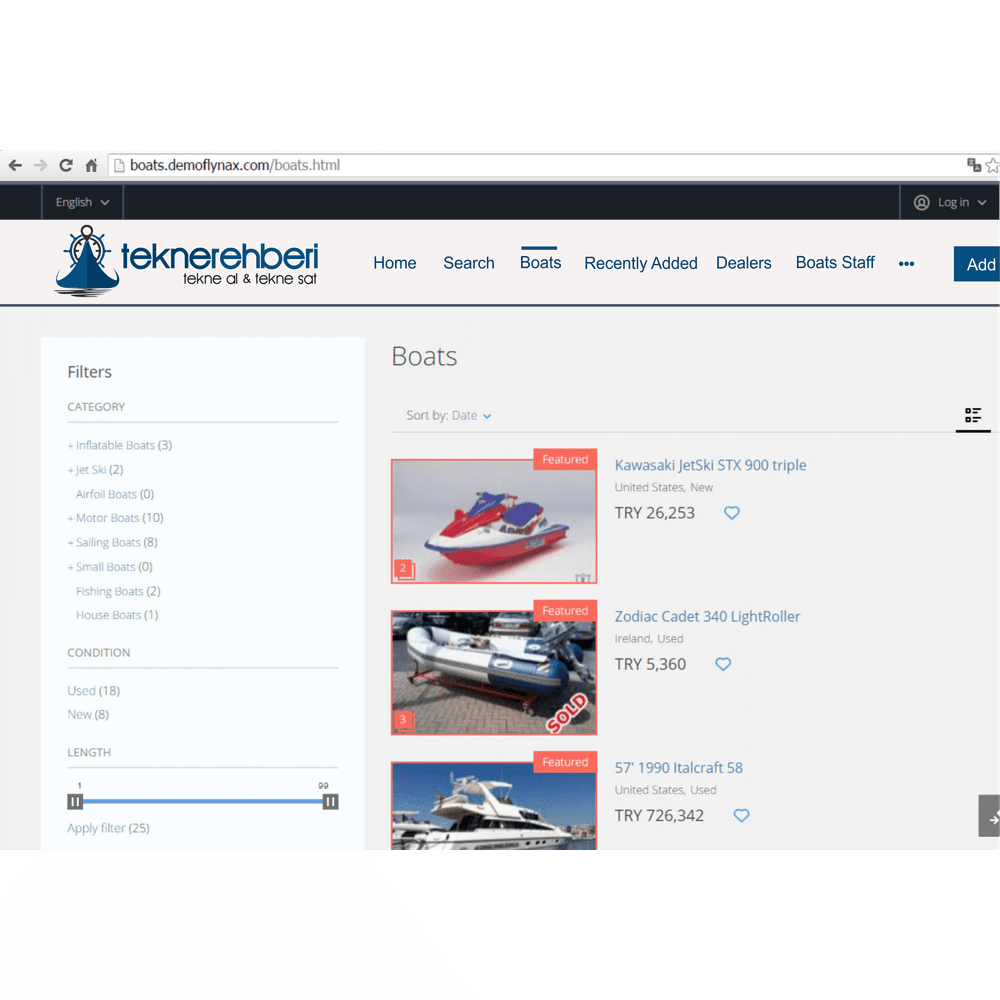Click the translate page icon in address bar
Screen dimensions: 1000x1000
(x=973, y=165)
